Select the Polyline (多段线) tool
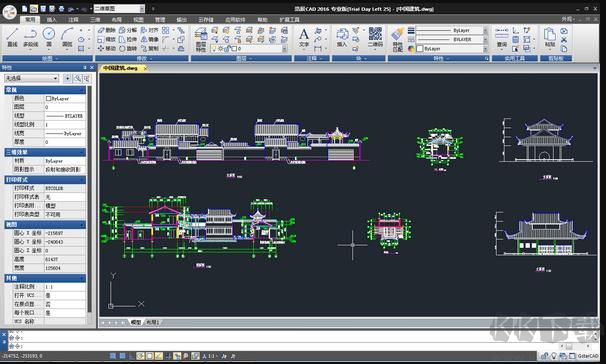Viewport: 606px width, 364px height. coord(31,37)
